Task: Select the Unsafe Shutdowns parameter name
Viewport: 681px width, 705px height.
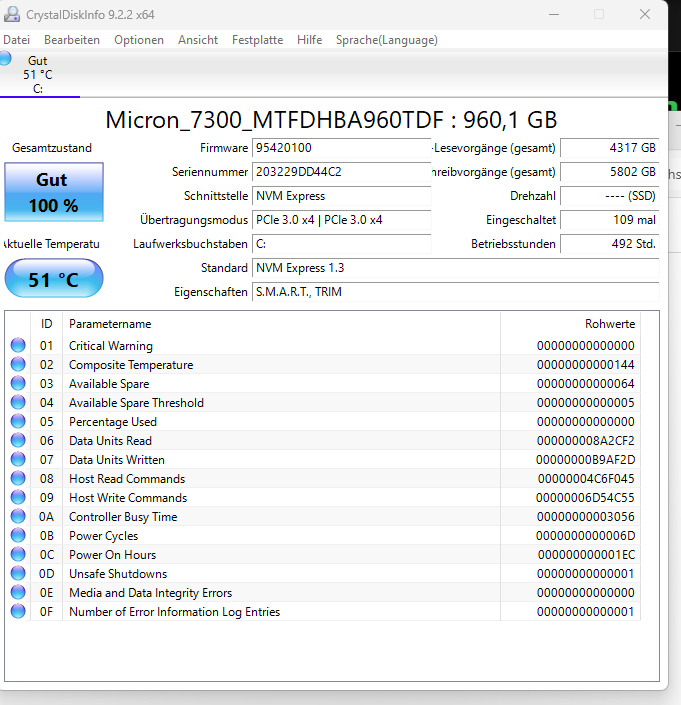Action: click(118, 574)
